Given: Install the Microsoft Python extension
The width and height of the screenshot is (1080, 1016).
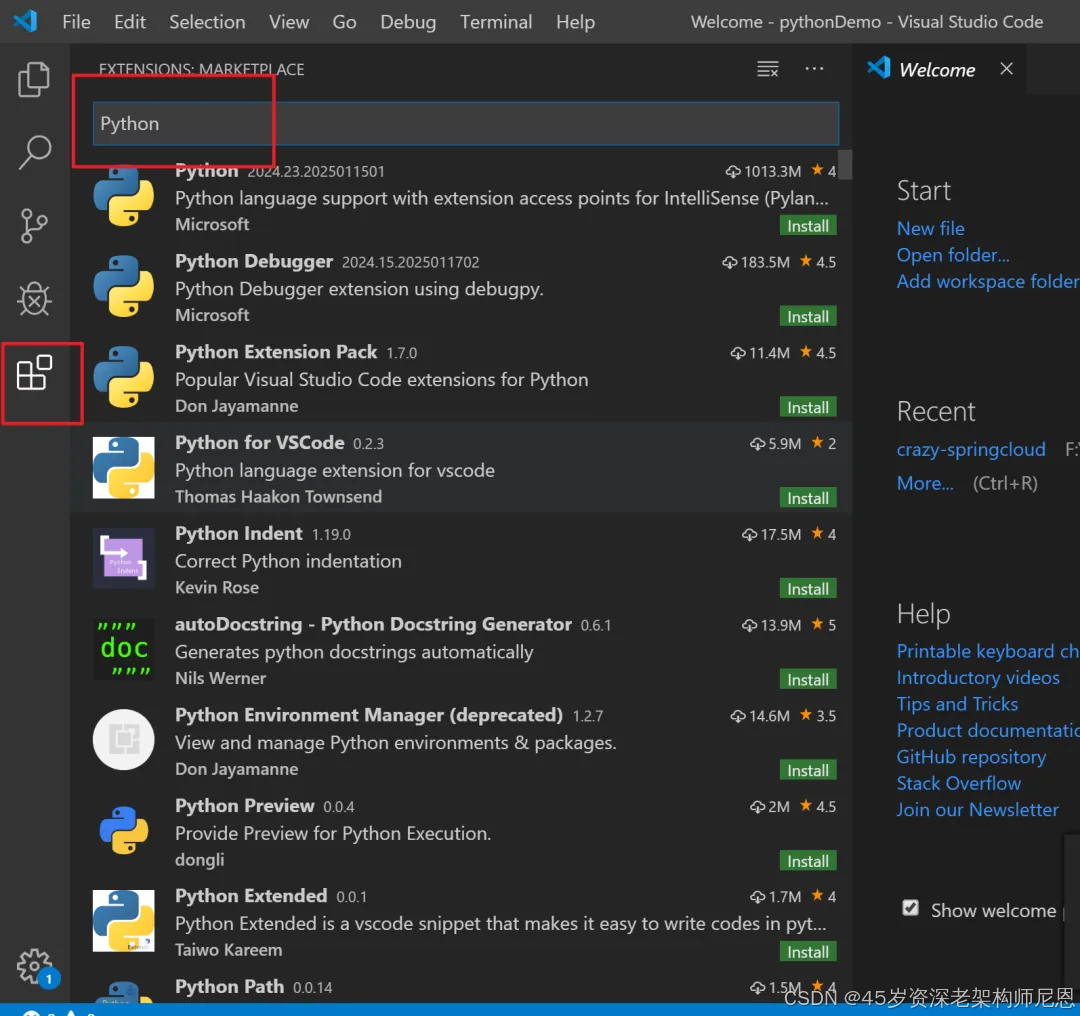Looking at the screenshot, I should pyautogui.click(x=808, y=226).
